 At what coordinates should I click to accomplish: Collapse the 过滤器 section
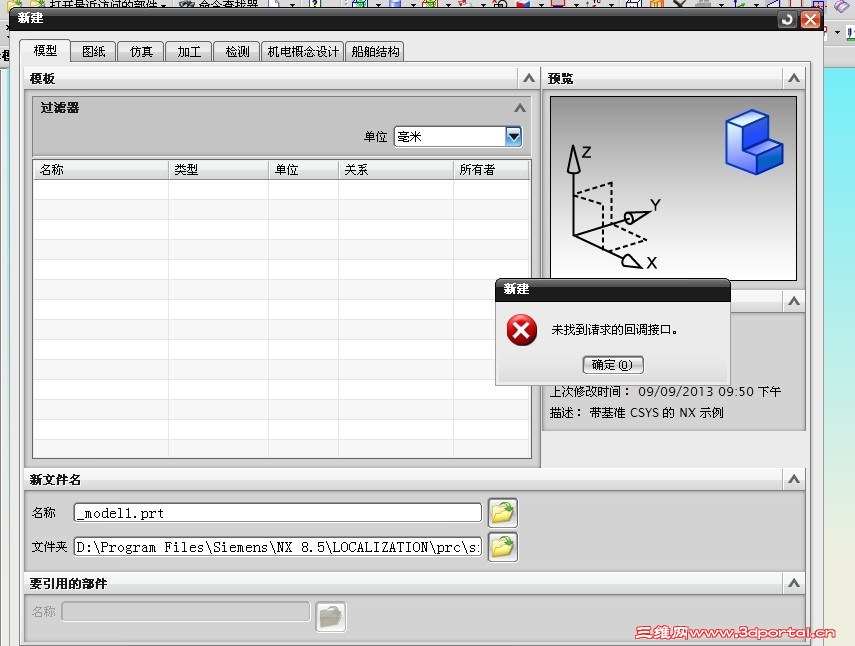click(519, 108)
